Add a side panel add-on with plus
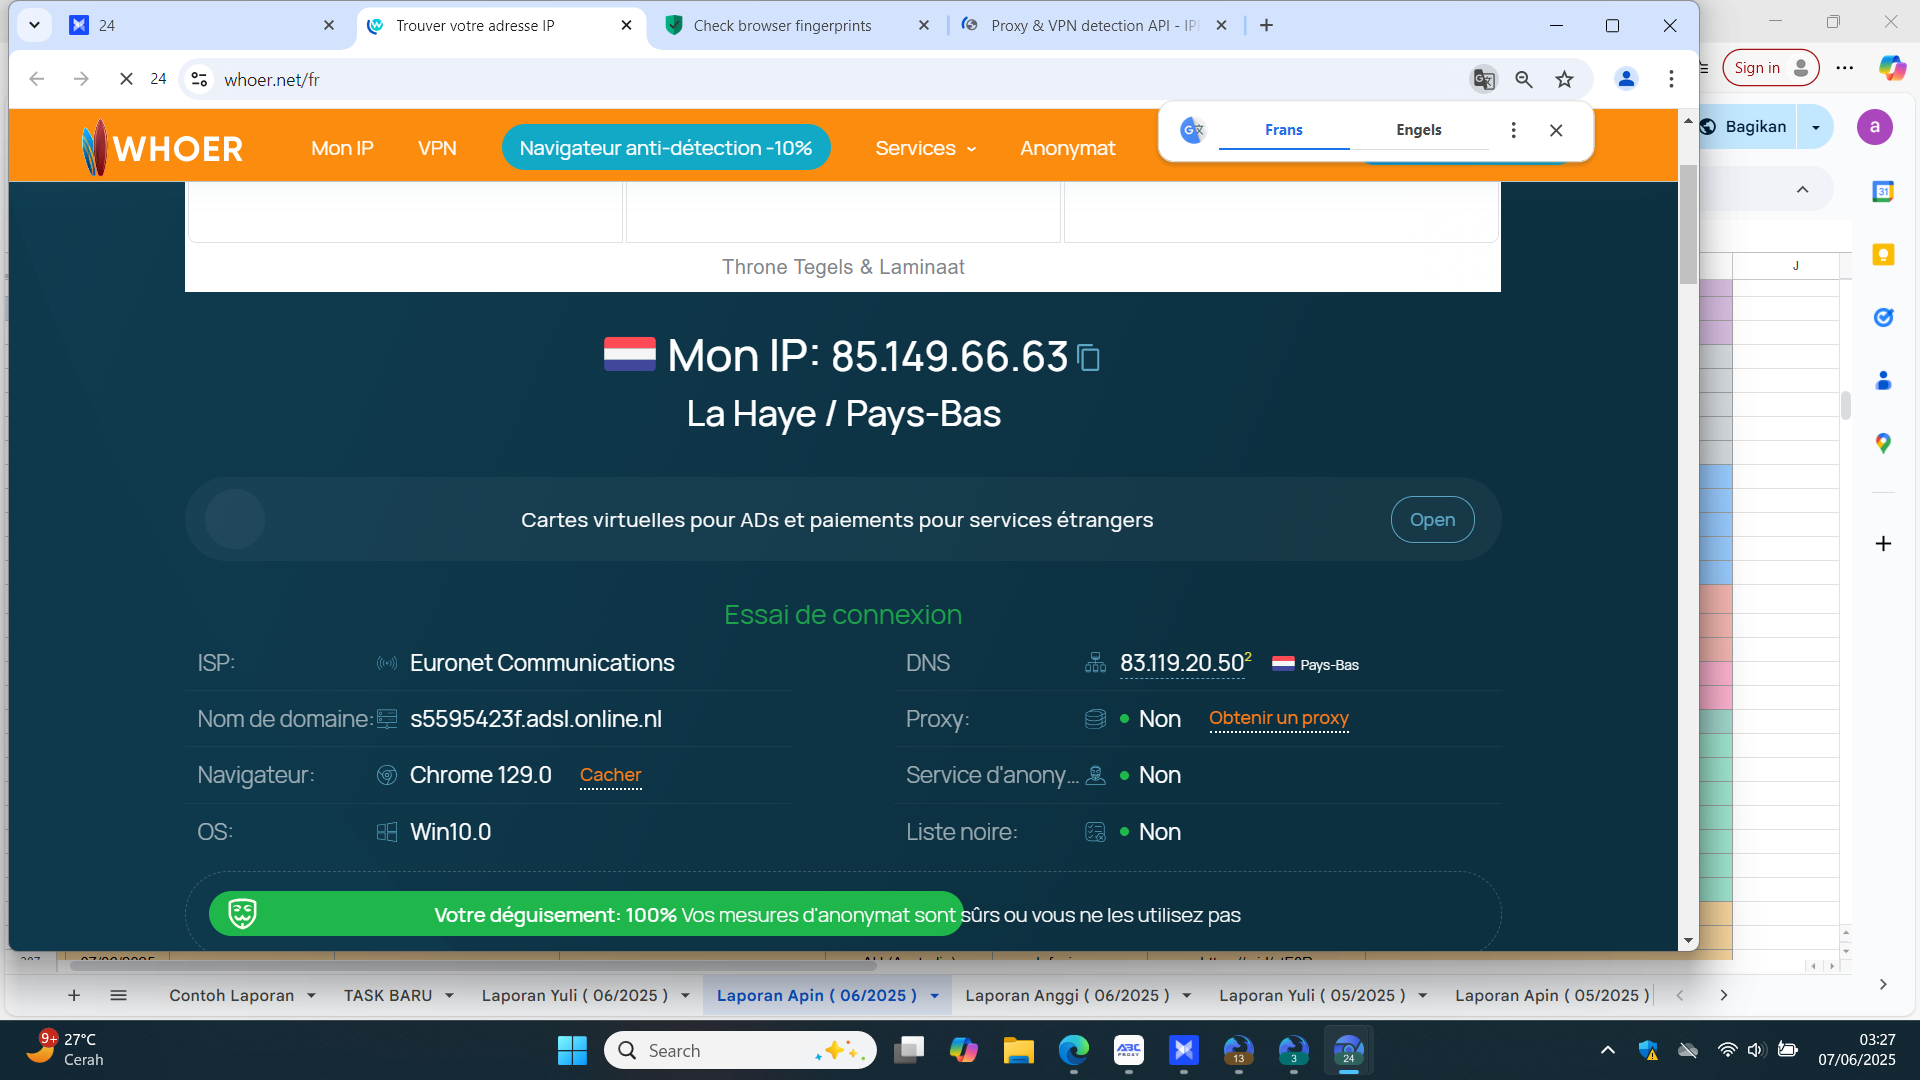This screenshot has width=1920, height=1080. pos(1883,544)
